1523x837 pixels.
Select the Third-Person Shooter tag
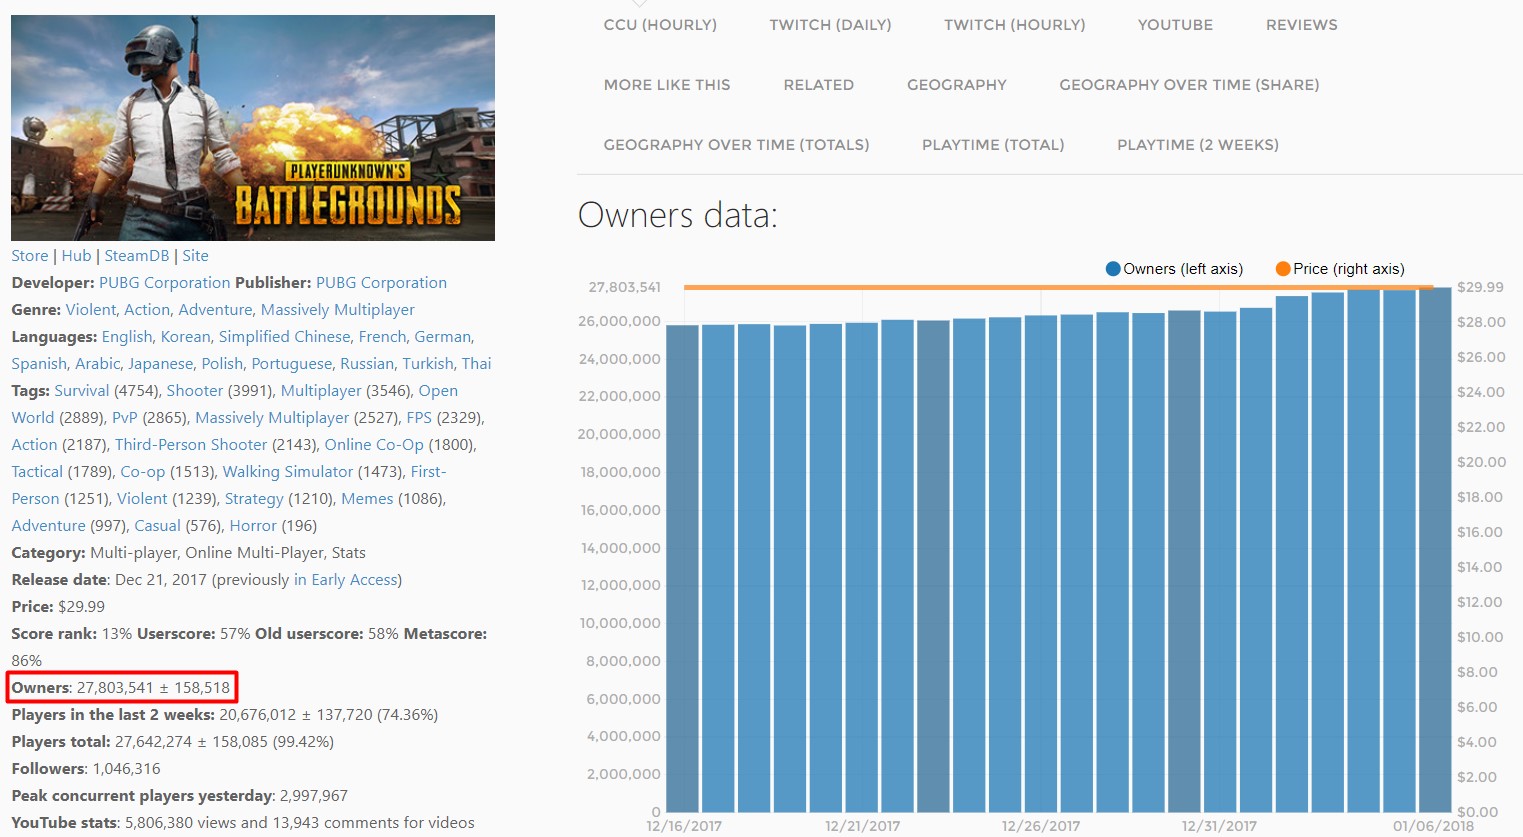191,445
